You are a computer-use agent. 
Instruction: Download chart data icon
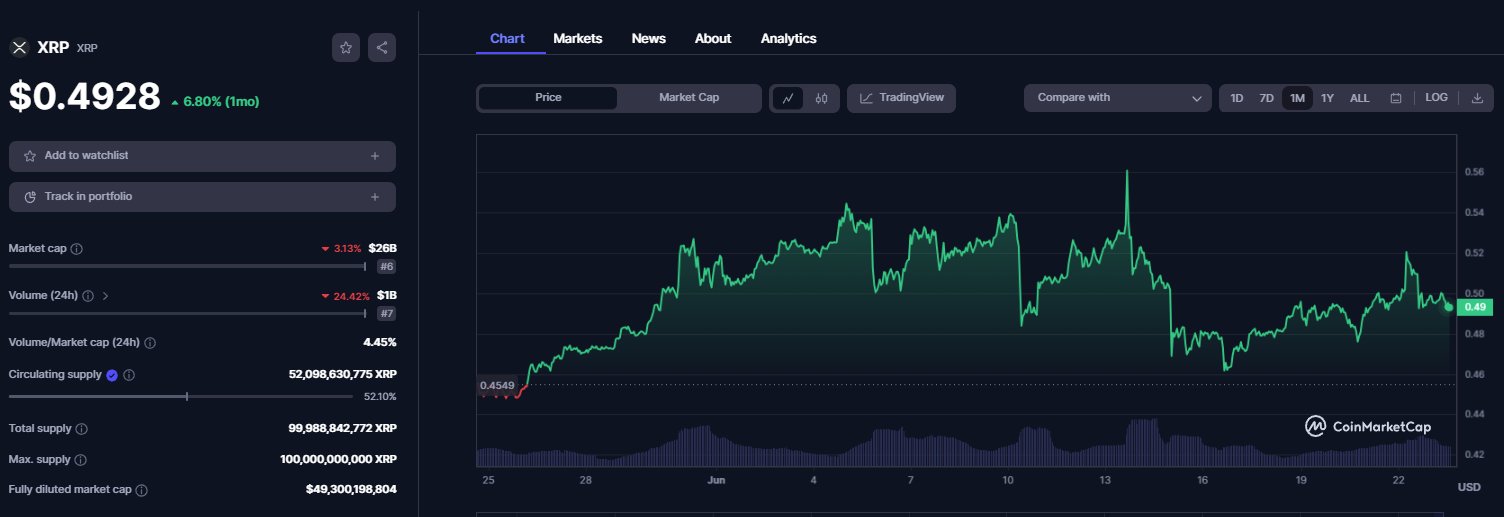coord(1477,98)
